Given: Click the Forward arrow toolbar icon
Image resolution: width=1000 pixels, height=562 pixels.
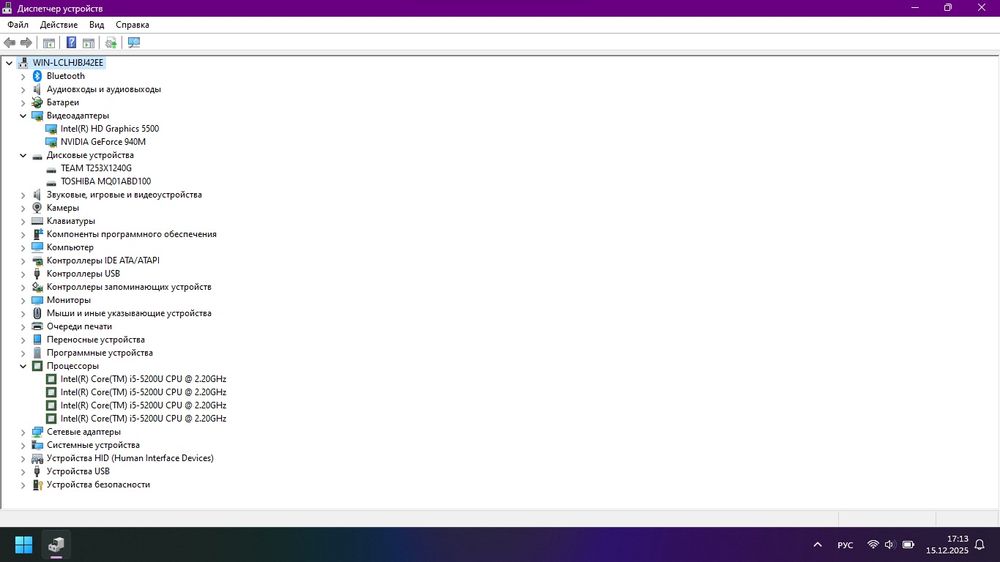Looking at the screenshot, I should [26, 43].
